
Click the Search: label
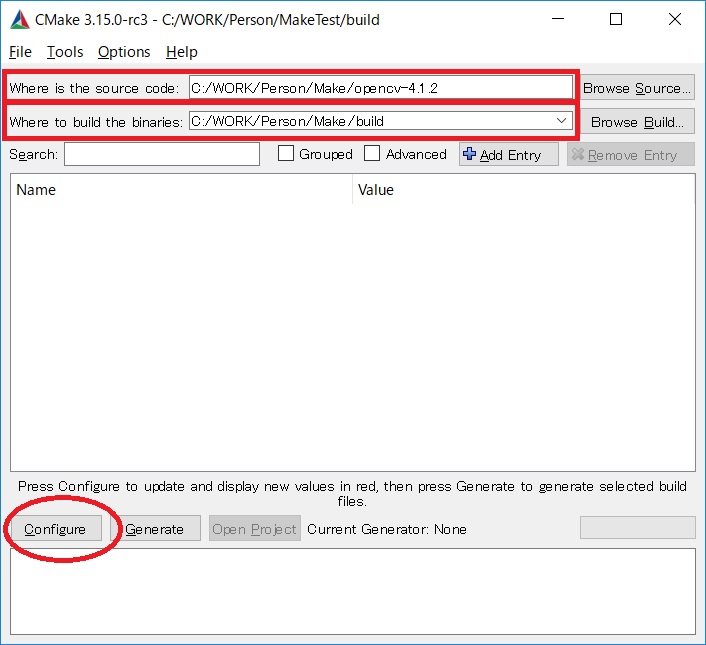coord(33,154)
